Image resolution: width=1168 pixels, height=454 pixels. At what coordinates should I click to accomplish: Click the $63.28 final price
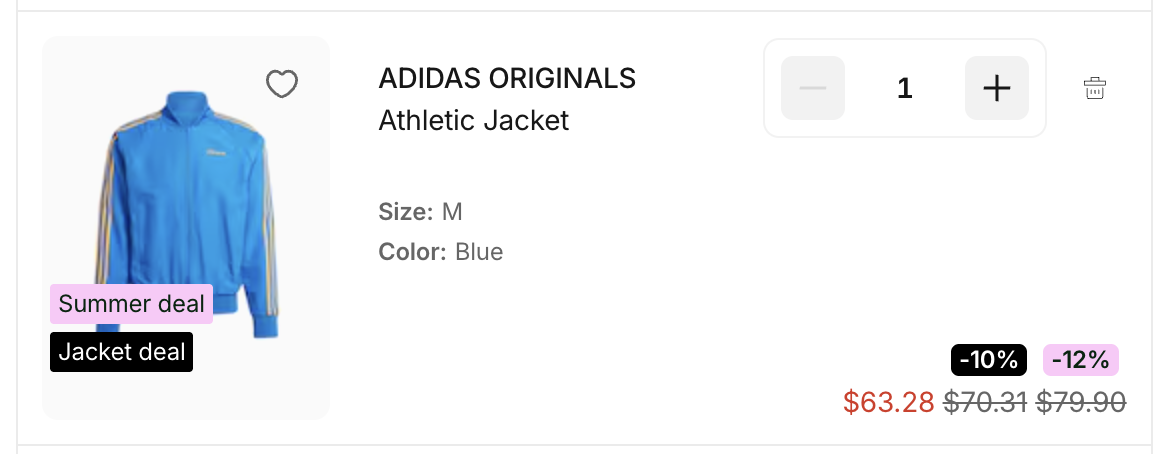click(x=888, y=402)
